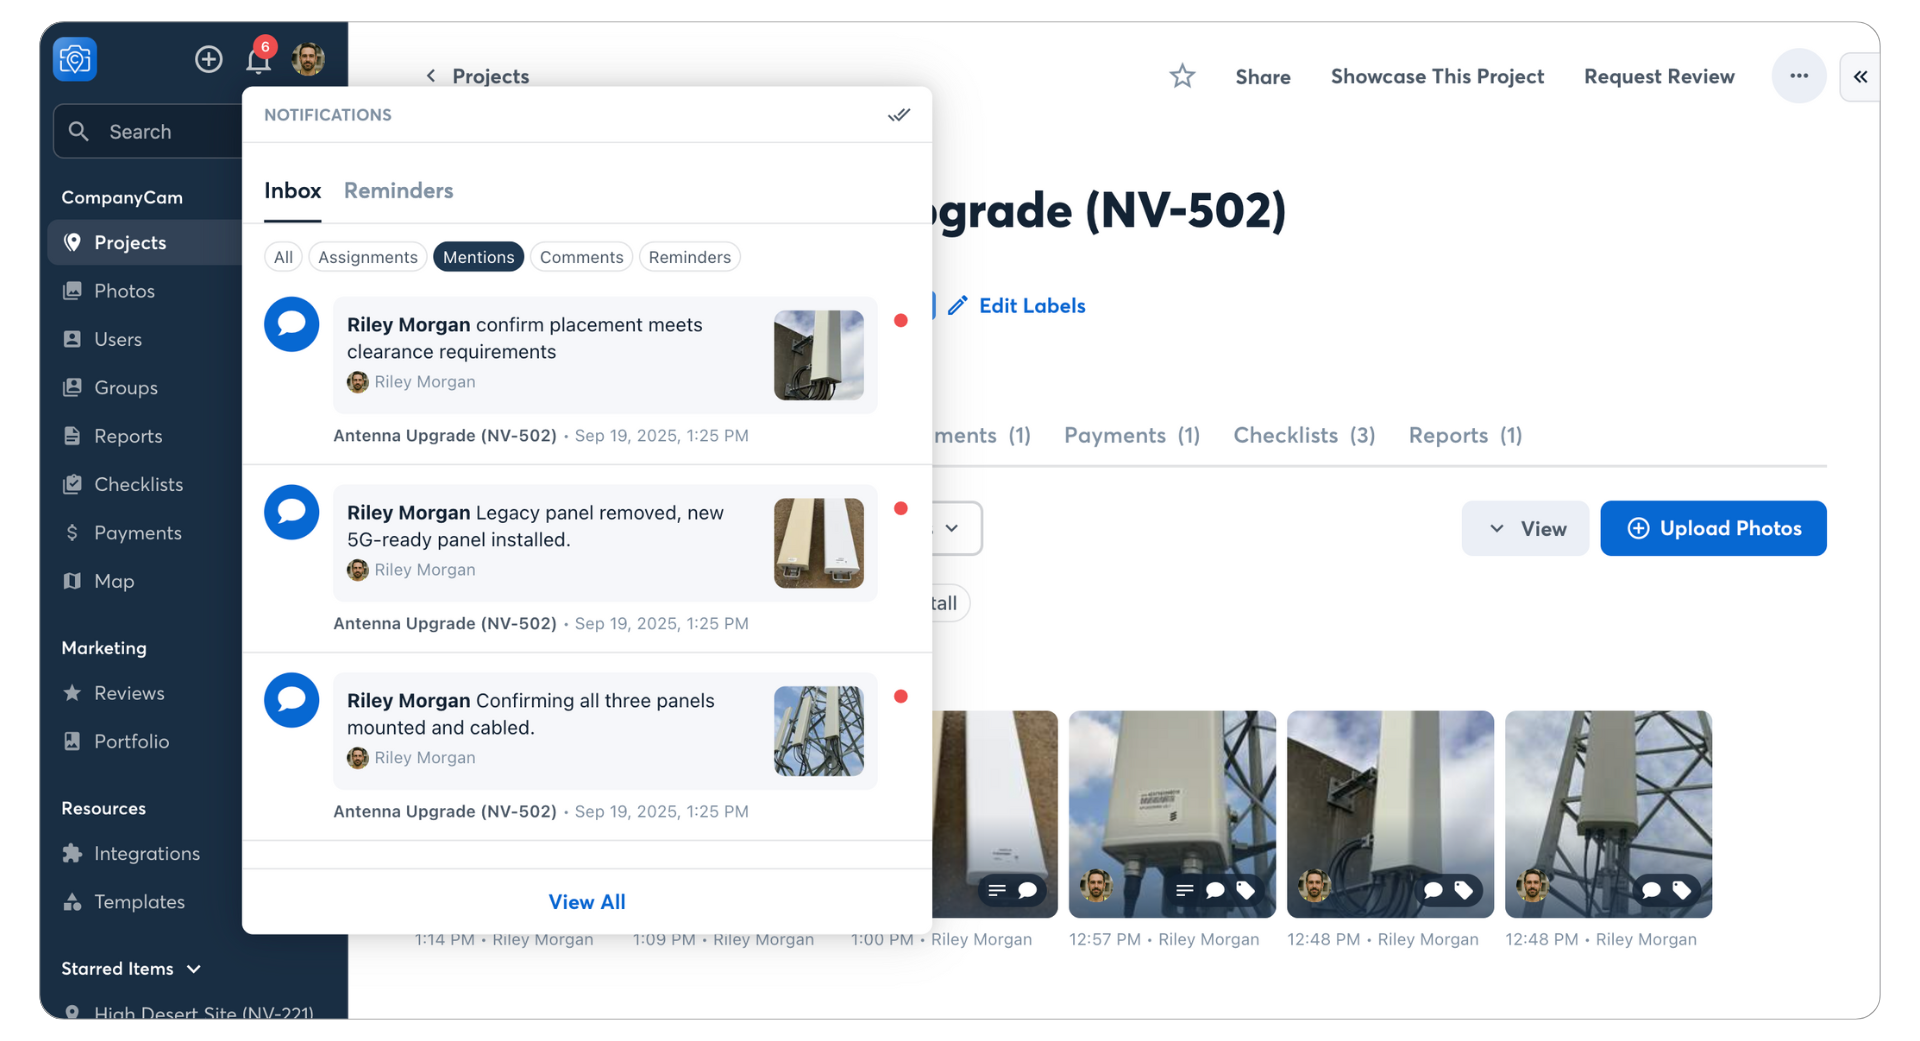Star this project using the star icon
The image size is (1920, 1041).
(x=1182, y=76)
